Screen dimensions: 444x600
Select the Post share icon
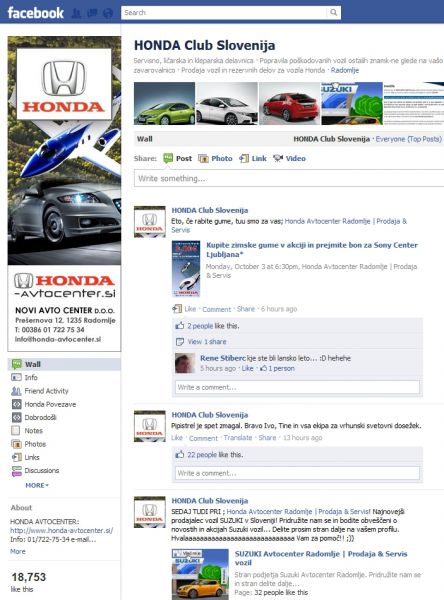coord(168,158)
